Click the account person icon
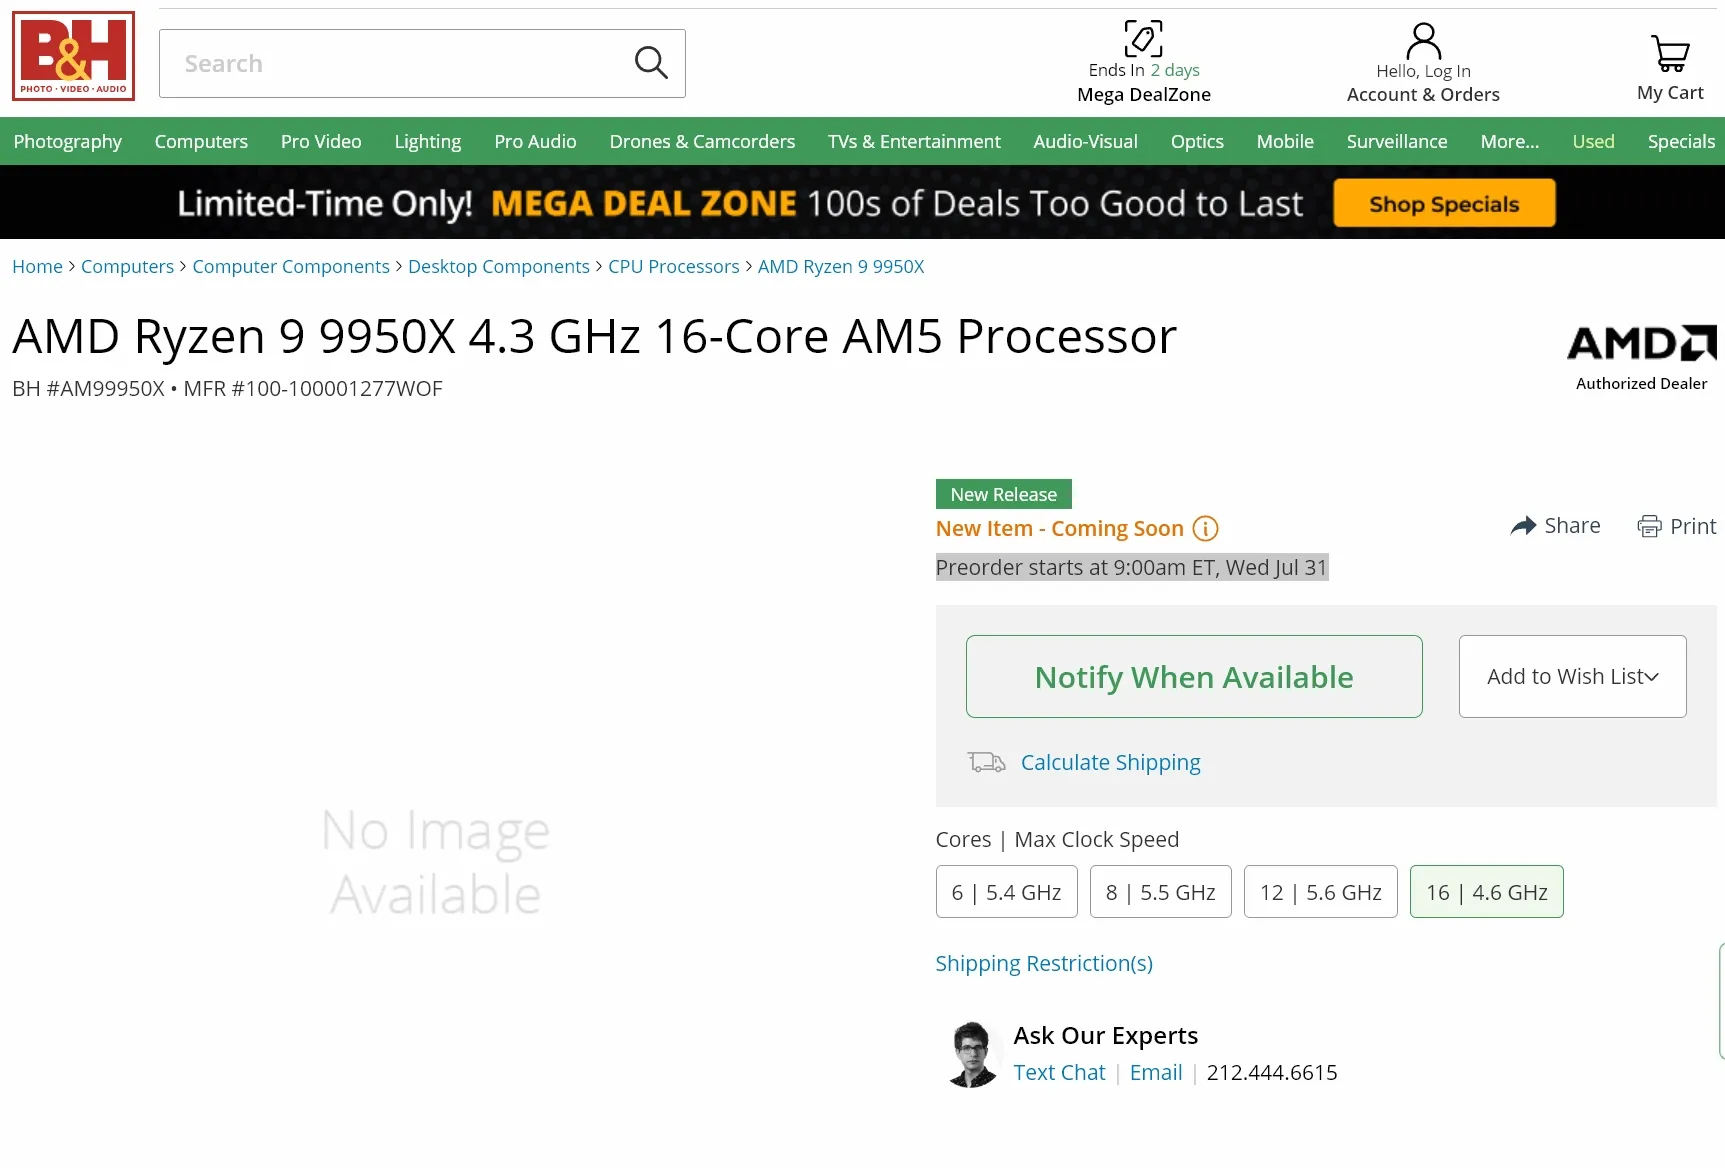The width and height of the screenshot is (1725, 1168). (x=1423, y=41)
